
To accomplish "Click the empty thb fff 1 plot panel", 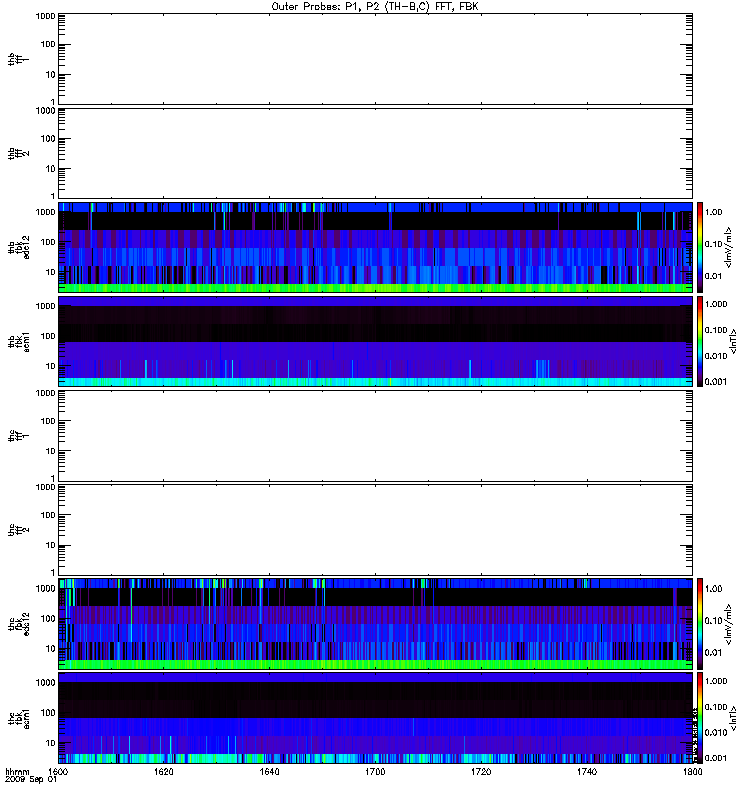I will [375, 59].
